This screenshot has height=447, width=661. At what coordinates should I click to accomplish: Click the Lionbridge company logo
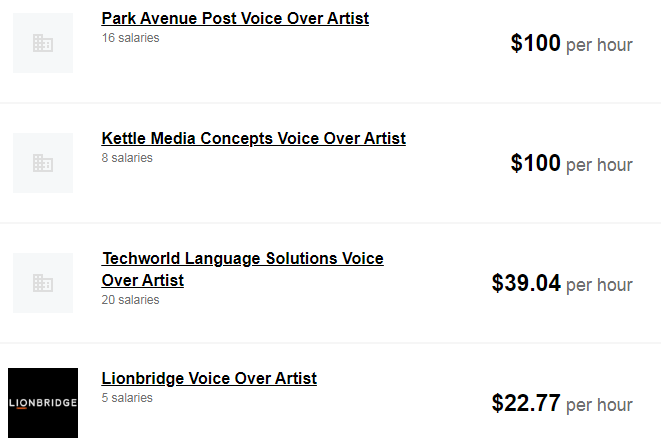tap(43, 403)
